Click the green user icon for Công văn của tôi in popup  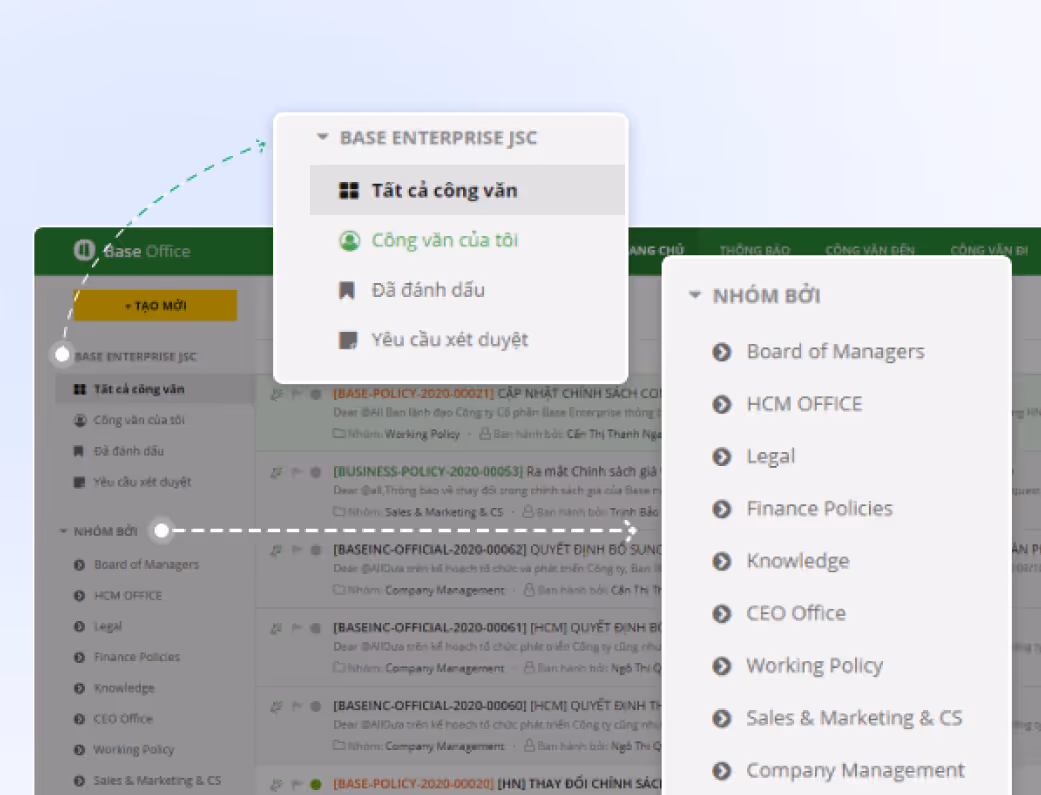349,240
